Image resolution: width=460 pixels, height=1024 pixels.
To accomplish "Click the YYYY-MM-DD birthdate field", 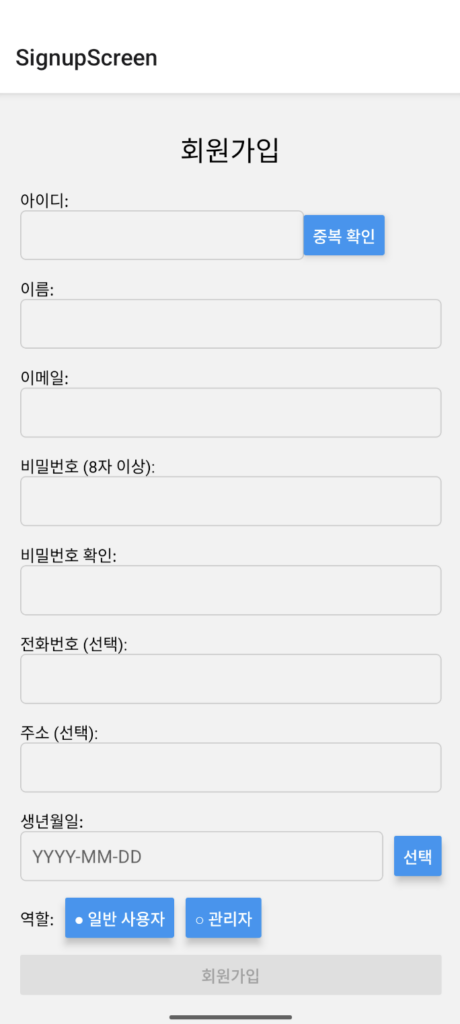I will [x=202, y=856].
